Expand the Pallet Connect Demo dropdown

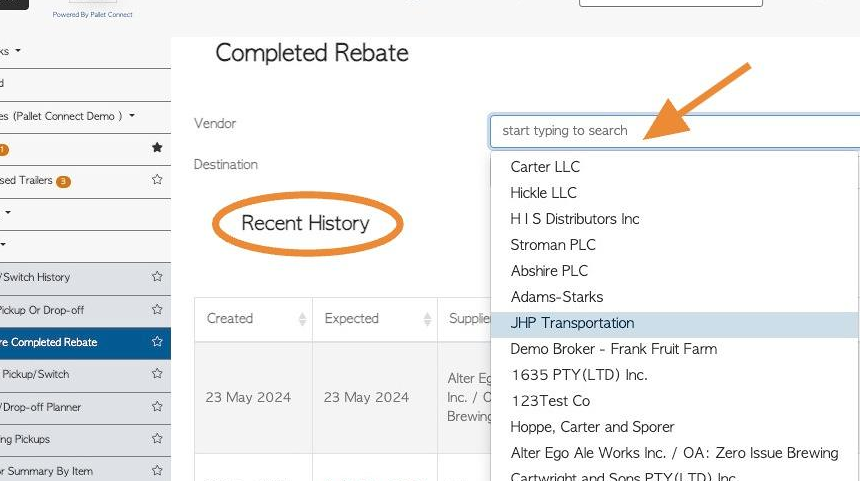[x=132, y=116]
